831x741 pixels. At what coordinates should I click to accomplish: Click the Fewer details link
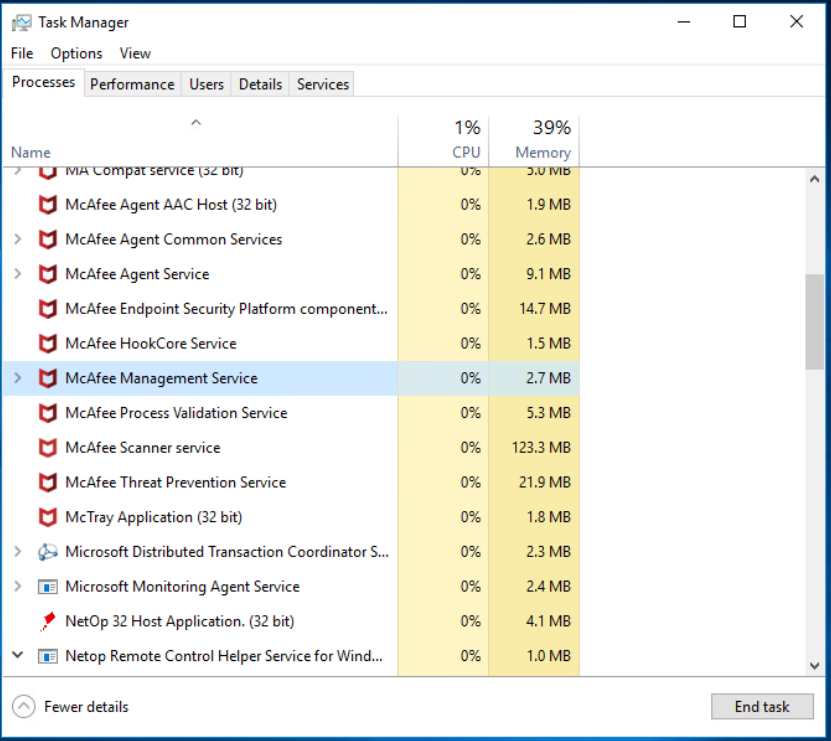(86, 707)
